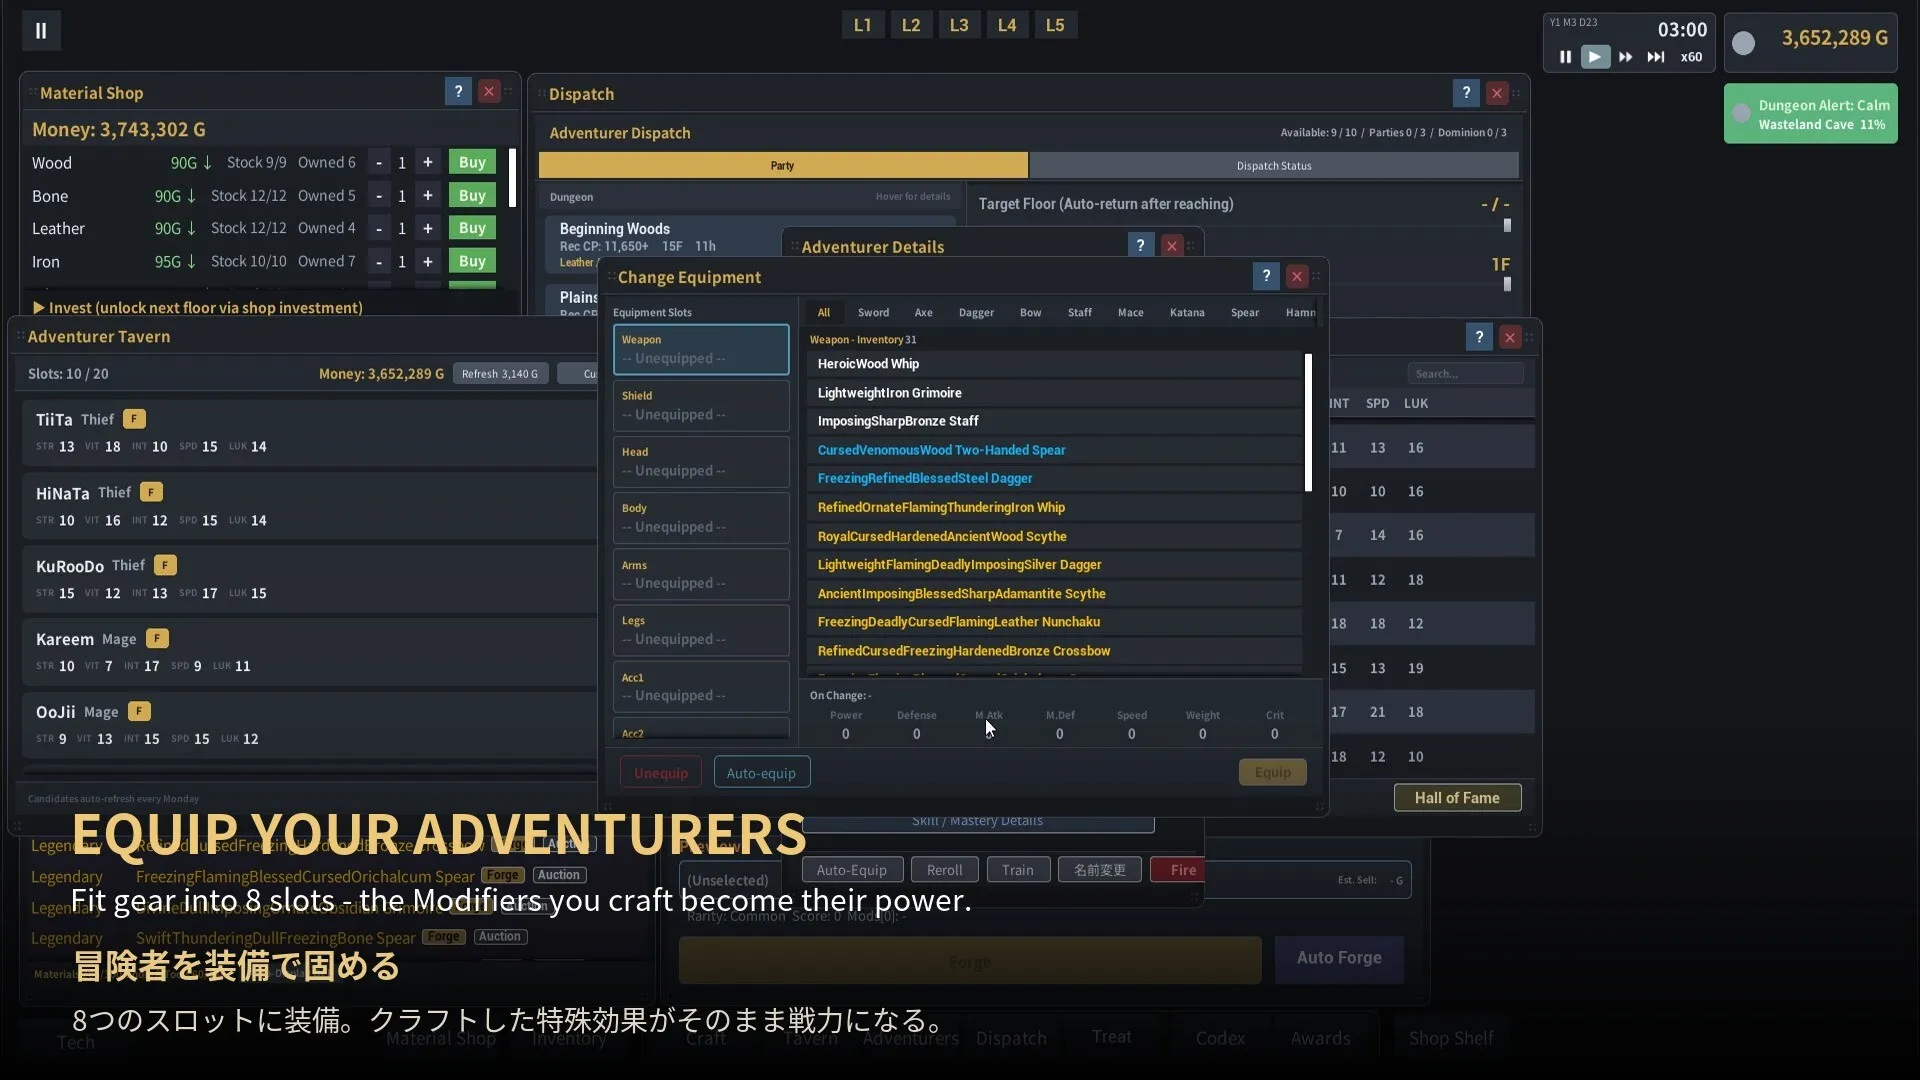This screenshot has height=1080, width=1920.
Task: Open help for Dispatch window
Action: [x=1466, y=93]
